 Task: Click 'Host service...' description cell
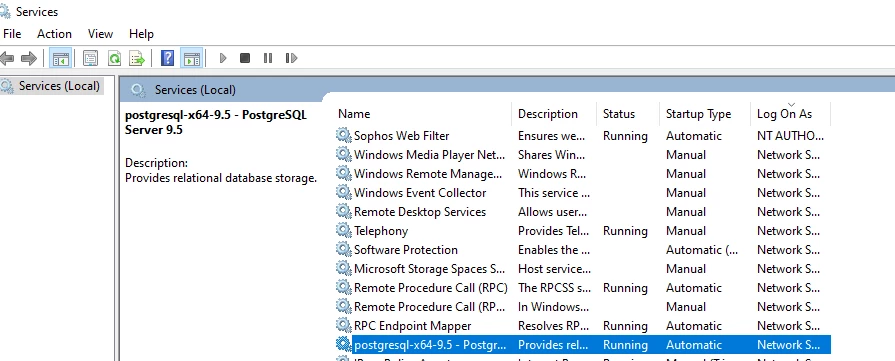pyautogui.click(x=554, y=269)
